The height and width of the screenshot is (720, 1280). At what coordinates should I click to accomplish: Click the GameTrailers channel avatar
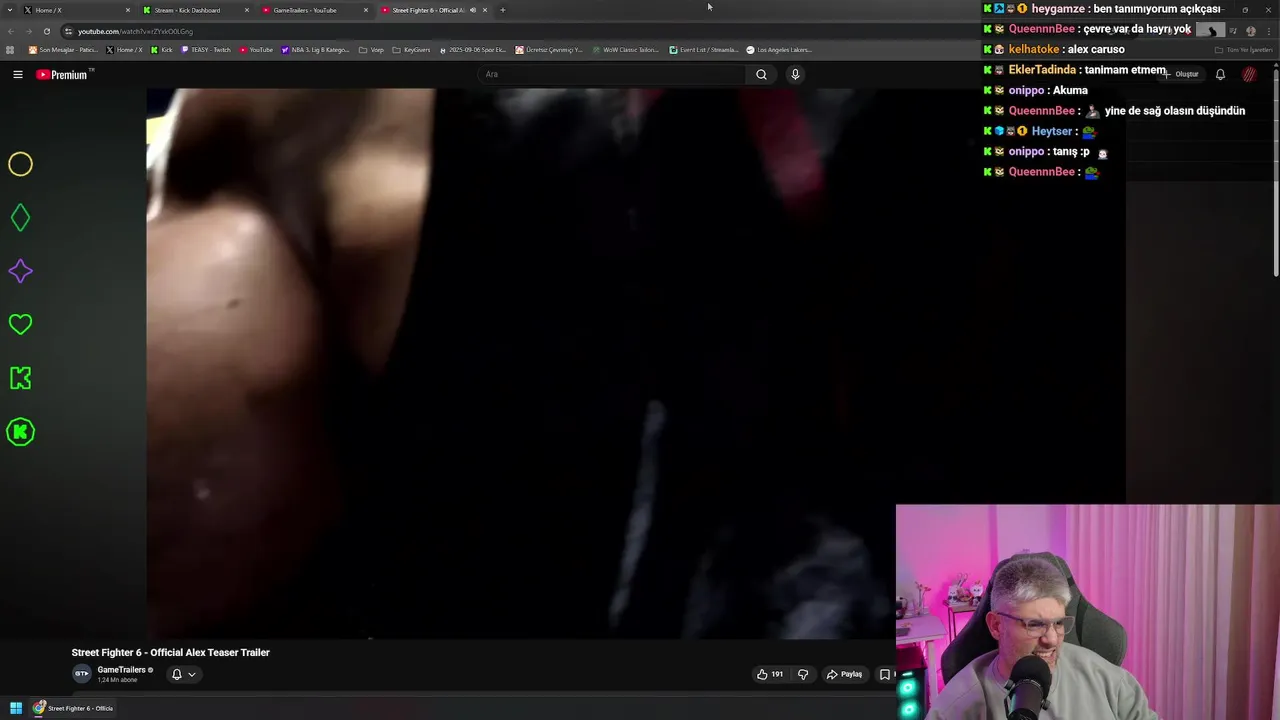click(x=82, y=674)
